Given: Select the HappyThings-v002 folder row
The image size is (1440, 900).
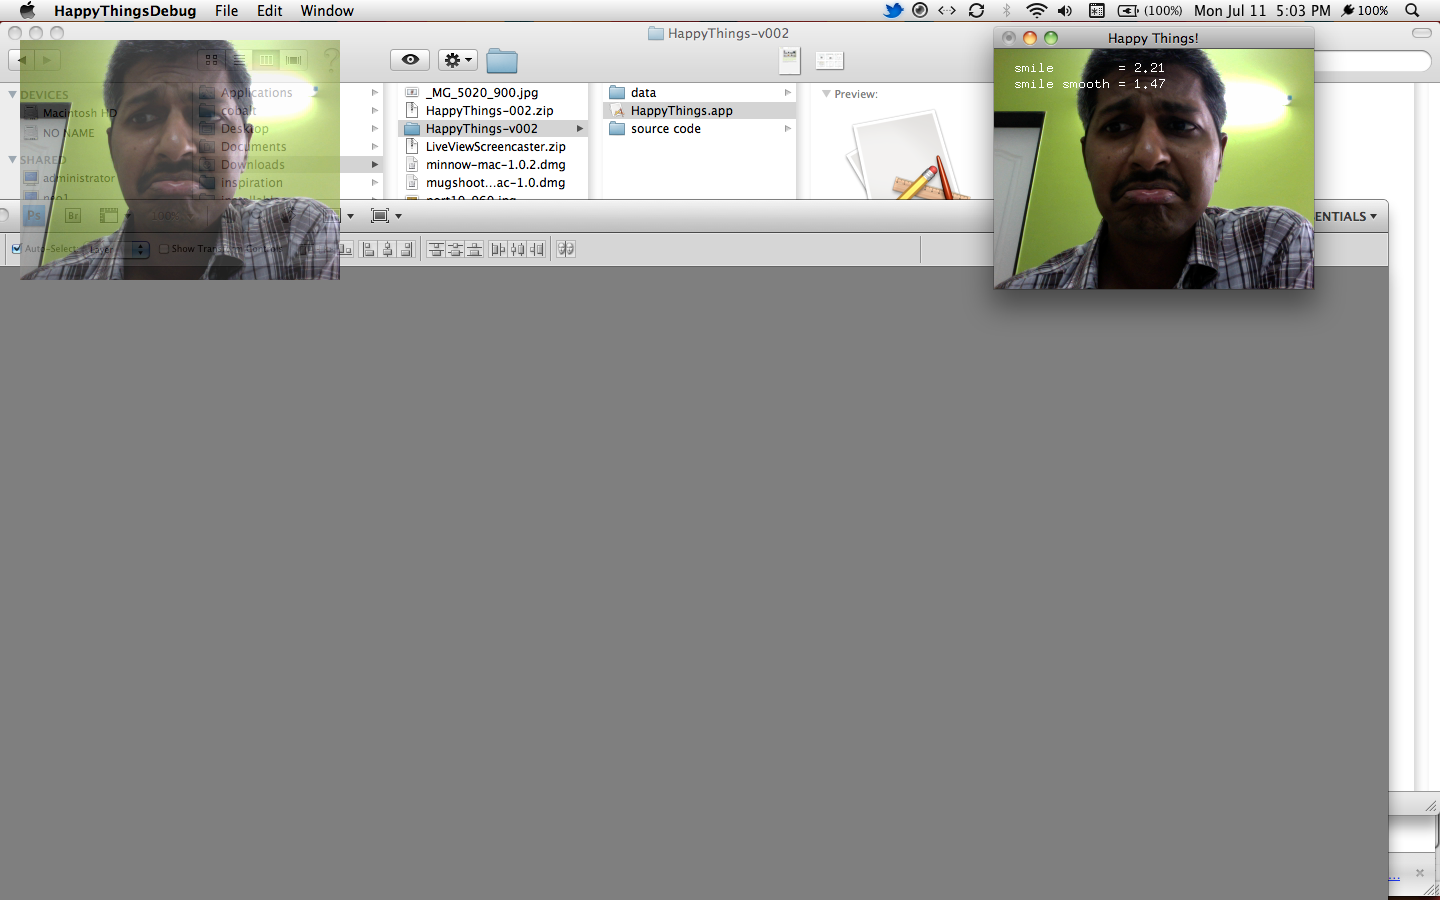Looking at the screenshot, I should pos(493,129).
